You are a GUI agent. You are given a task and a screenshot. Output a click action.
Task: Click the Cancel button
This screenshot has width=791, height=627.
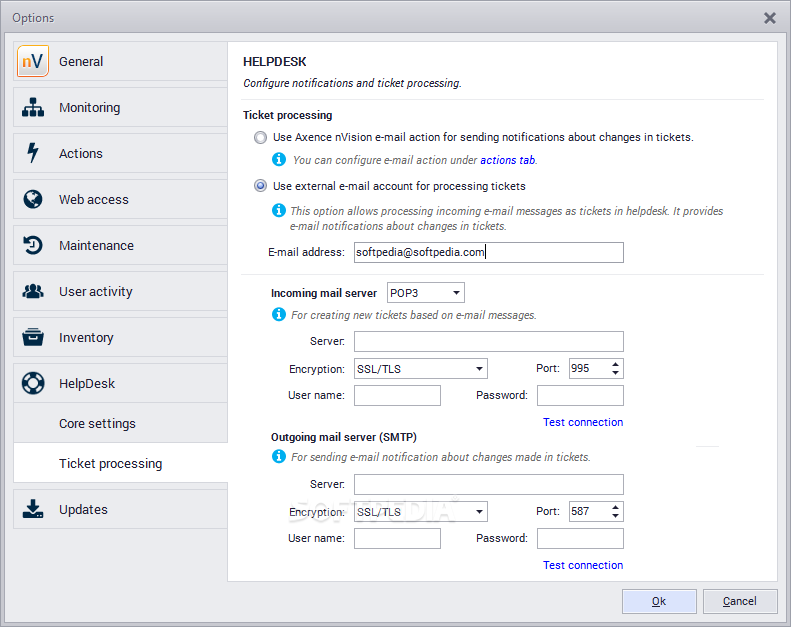click(x=740, y=601)
